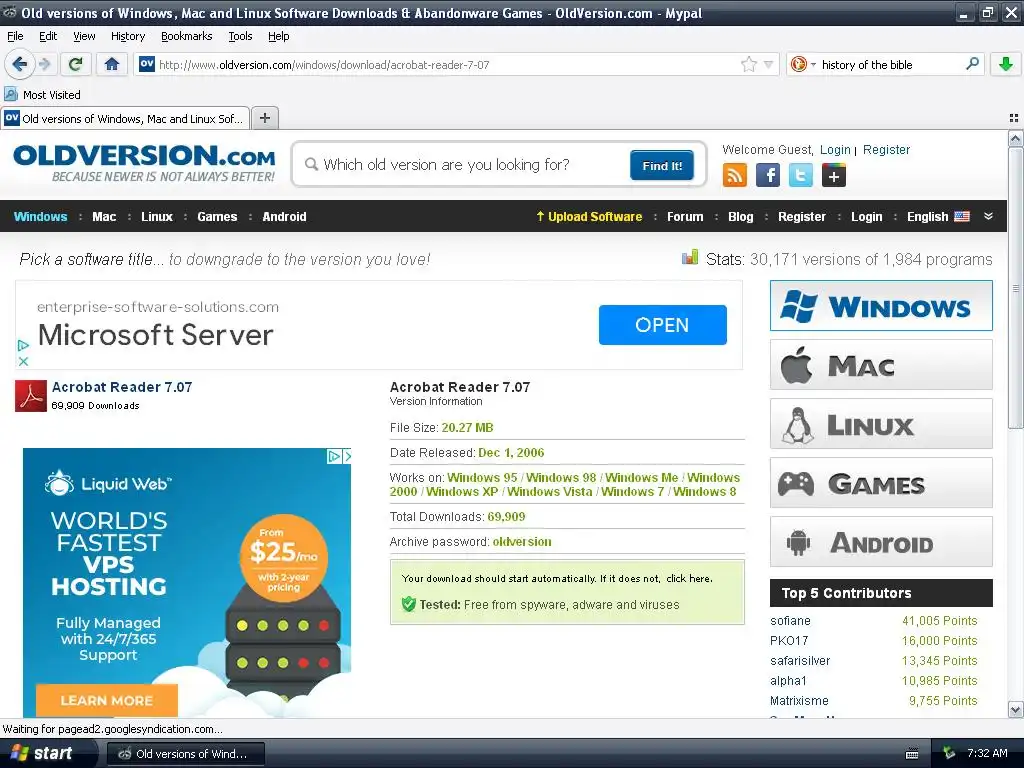The height and width of the screenshot is (768, 1024).
Task: Open AdChoices icon on Liquid Web ad
Action: point(334,456)
